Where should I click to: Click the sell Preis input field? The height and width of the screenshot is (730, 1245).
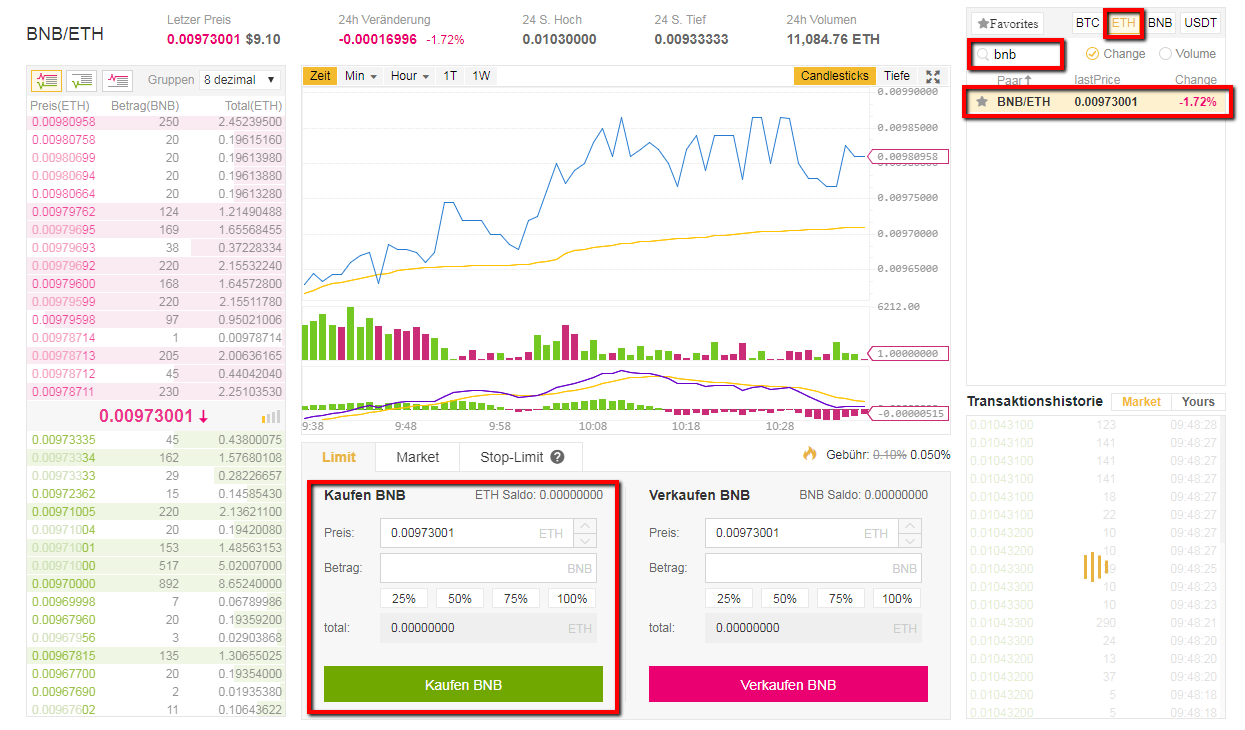[803, 533]
